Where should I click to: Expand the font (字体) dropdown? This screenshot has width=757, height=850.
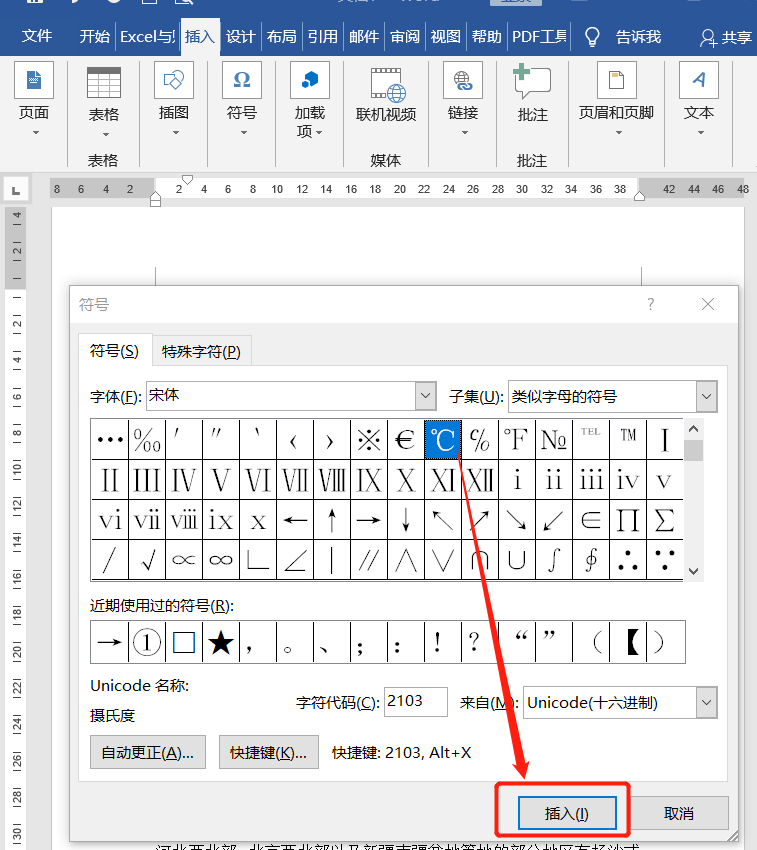coord(426,396)
